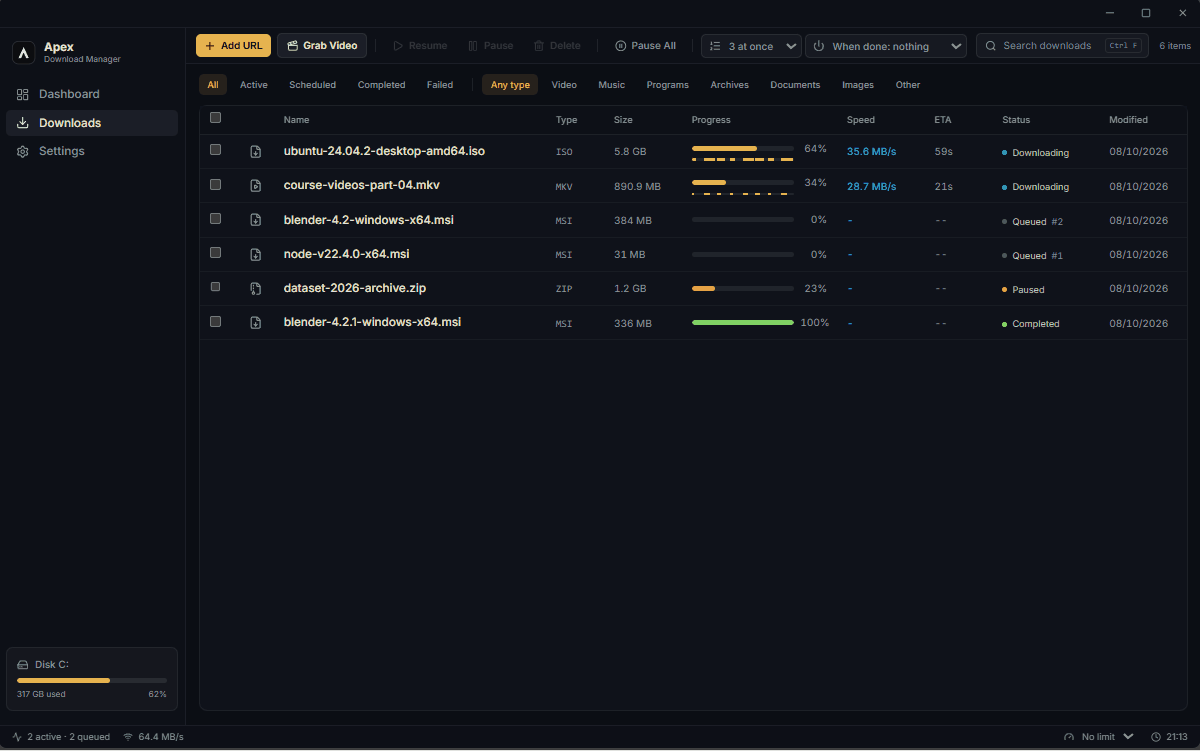Click video file icon of course-videos-part-04.mkv

pos(255,186)
